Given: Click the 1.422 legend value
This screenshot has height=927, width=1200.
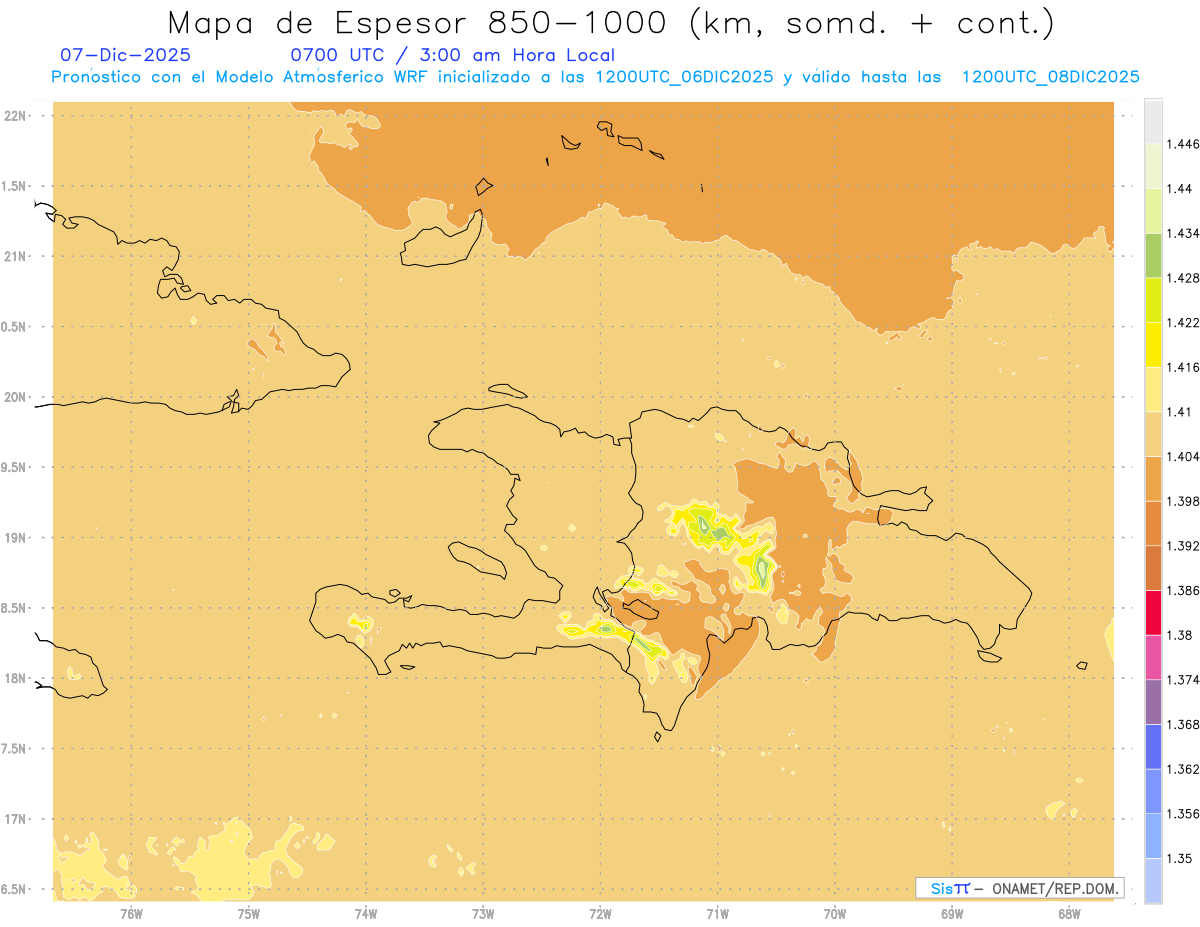Looking at the screenshot, I should (x=1185, y=322).
